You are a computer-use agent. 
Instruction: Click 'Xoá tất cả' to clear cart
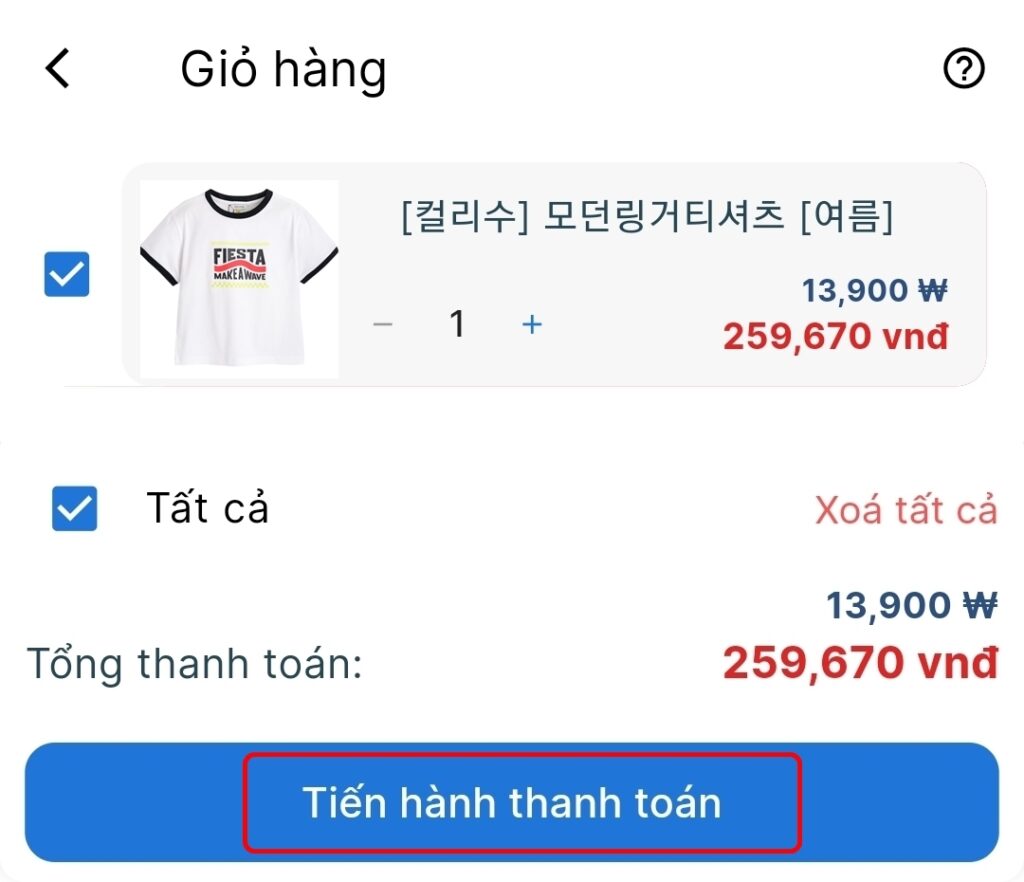[906, 509]
